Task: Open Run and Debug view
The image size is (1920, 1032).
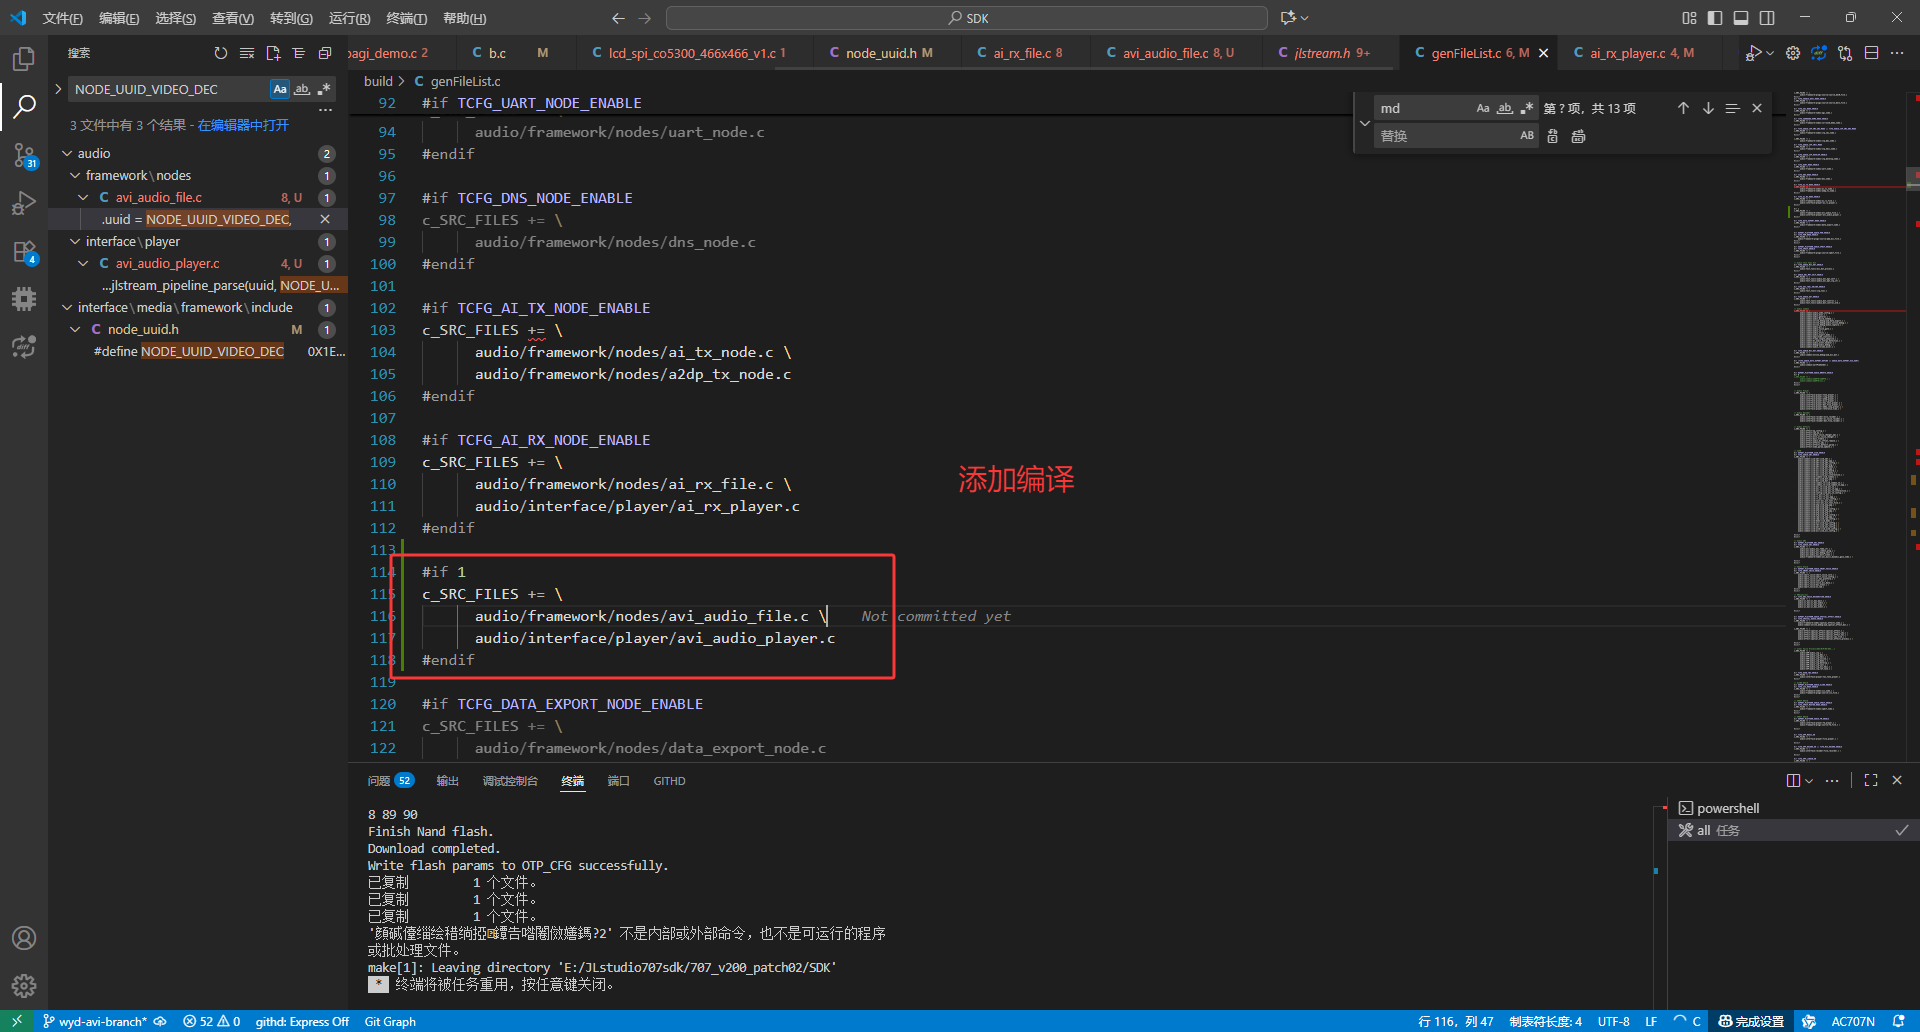Action: 24,203
